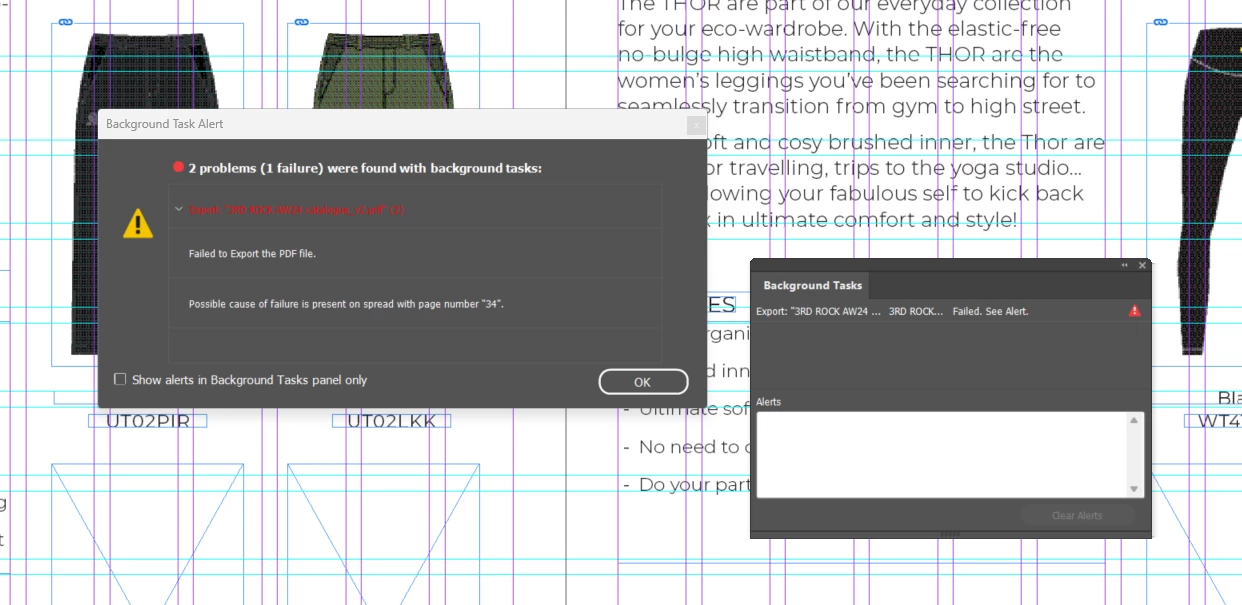Click OK in the Background Task Alert
The width and height of the screenshot is (1242, 605).
click(x=643, y=382)
